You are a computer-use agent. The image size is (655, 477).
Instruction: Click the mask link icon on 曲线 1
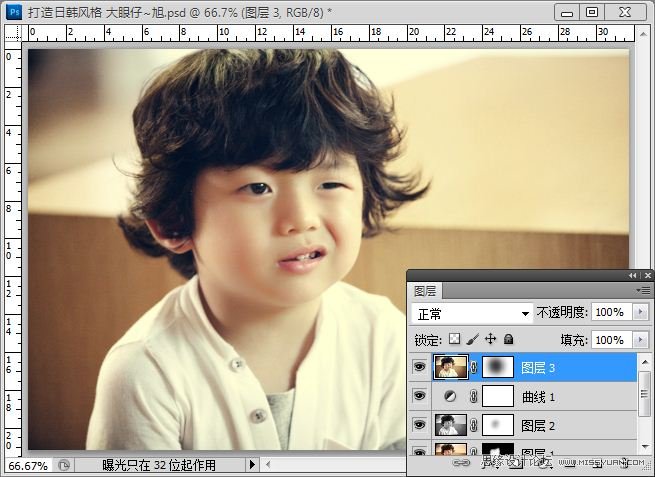[x=474, y=396]
